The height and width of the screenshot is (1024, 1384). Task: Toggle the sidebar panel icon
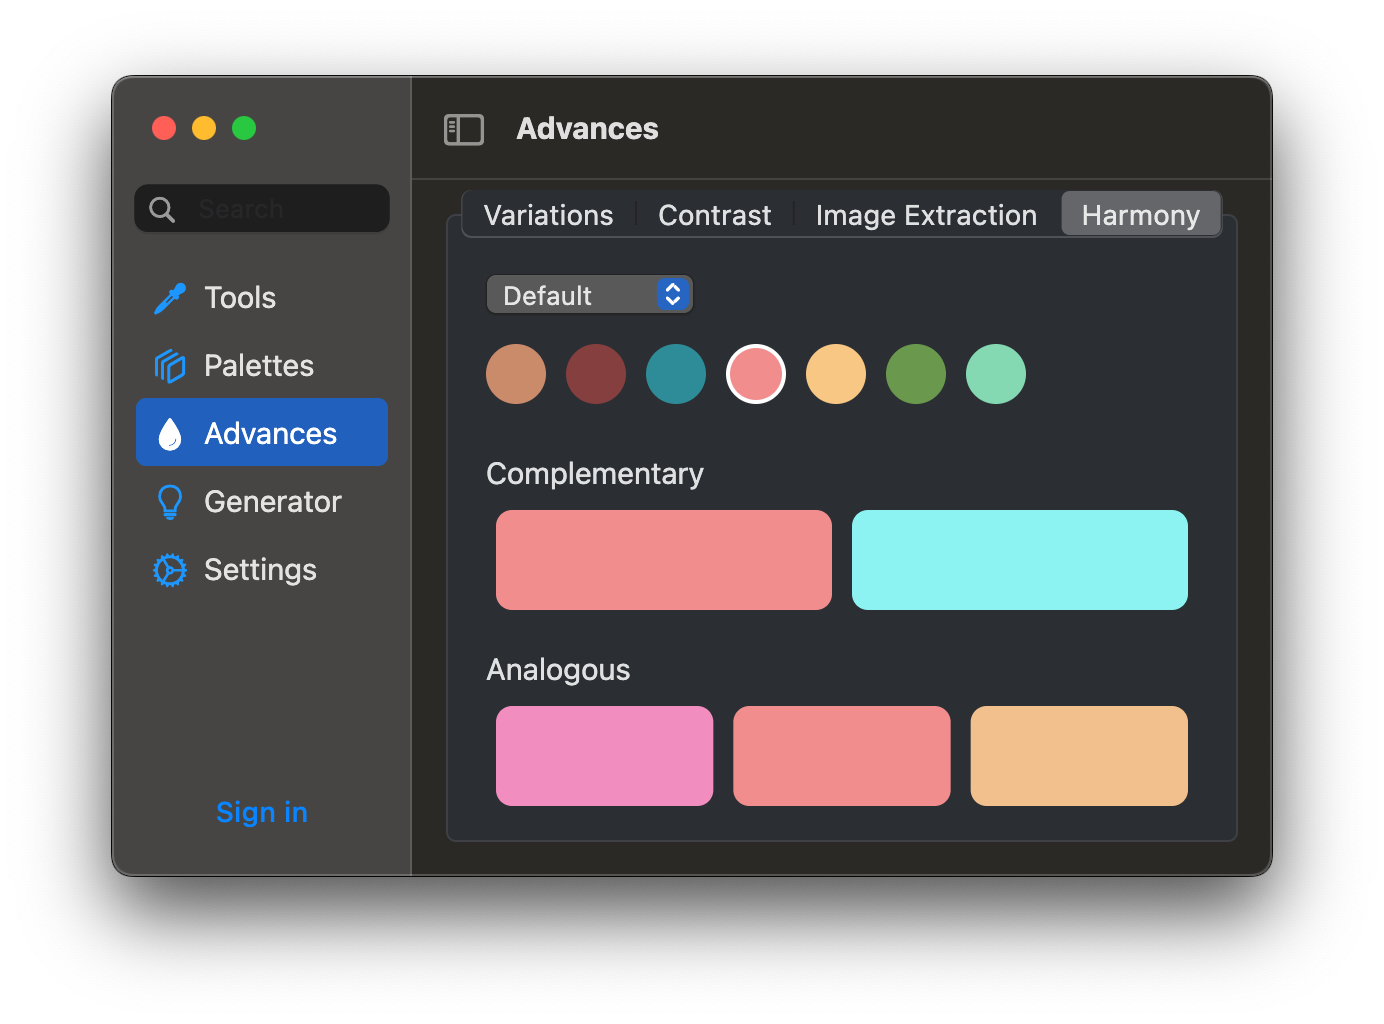464,129
